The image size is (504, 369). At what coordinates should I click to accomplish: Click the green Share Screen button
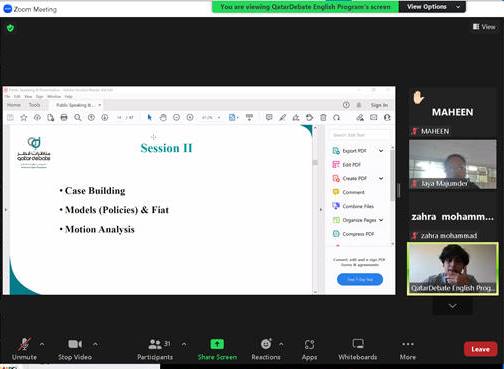(x=217, y=349)
